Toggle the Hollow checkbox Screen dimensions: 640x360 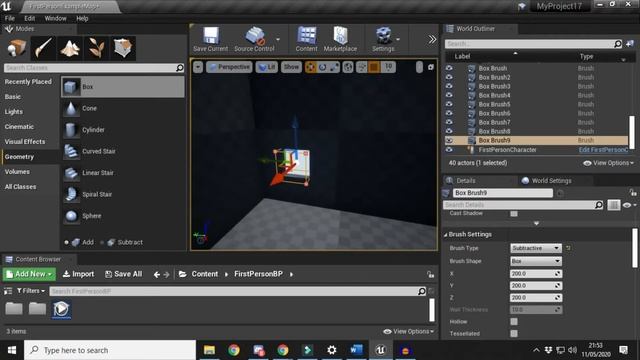(514, 322)
